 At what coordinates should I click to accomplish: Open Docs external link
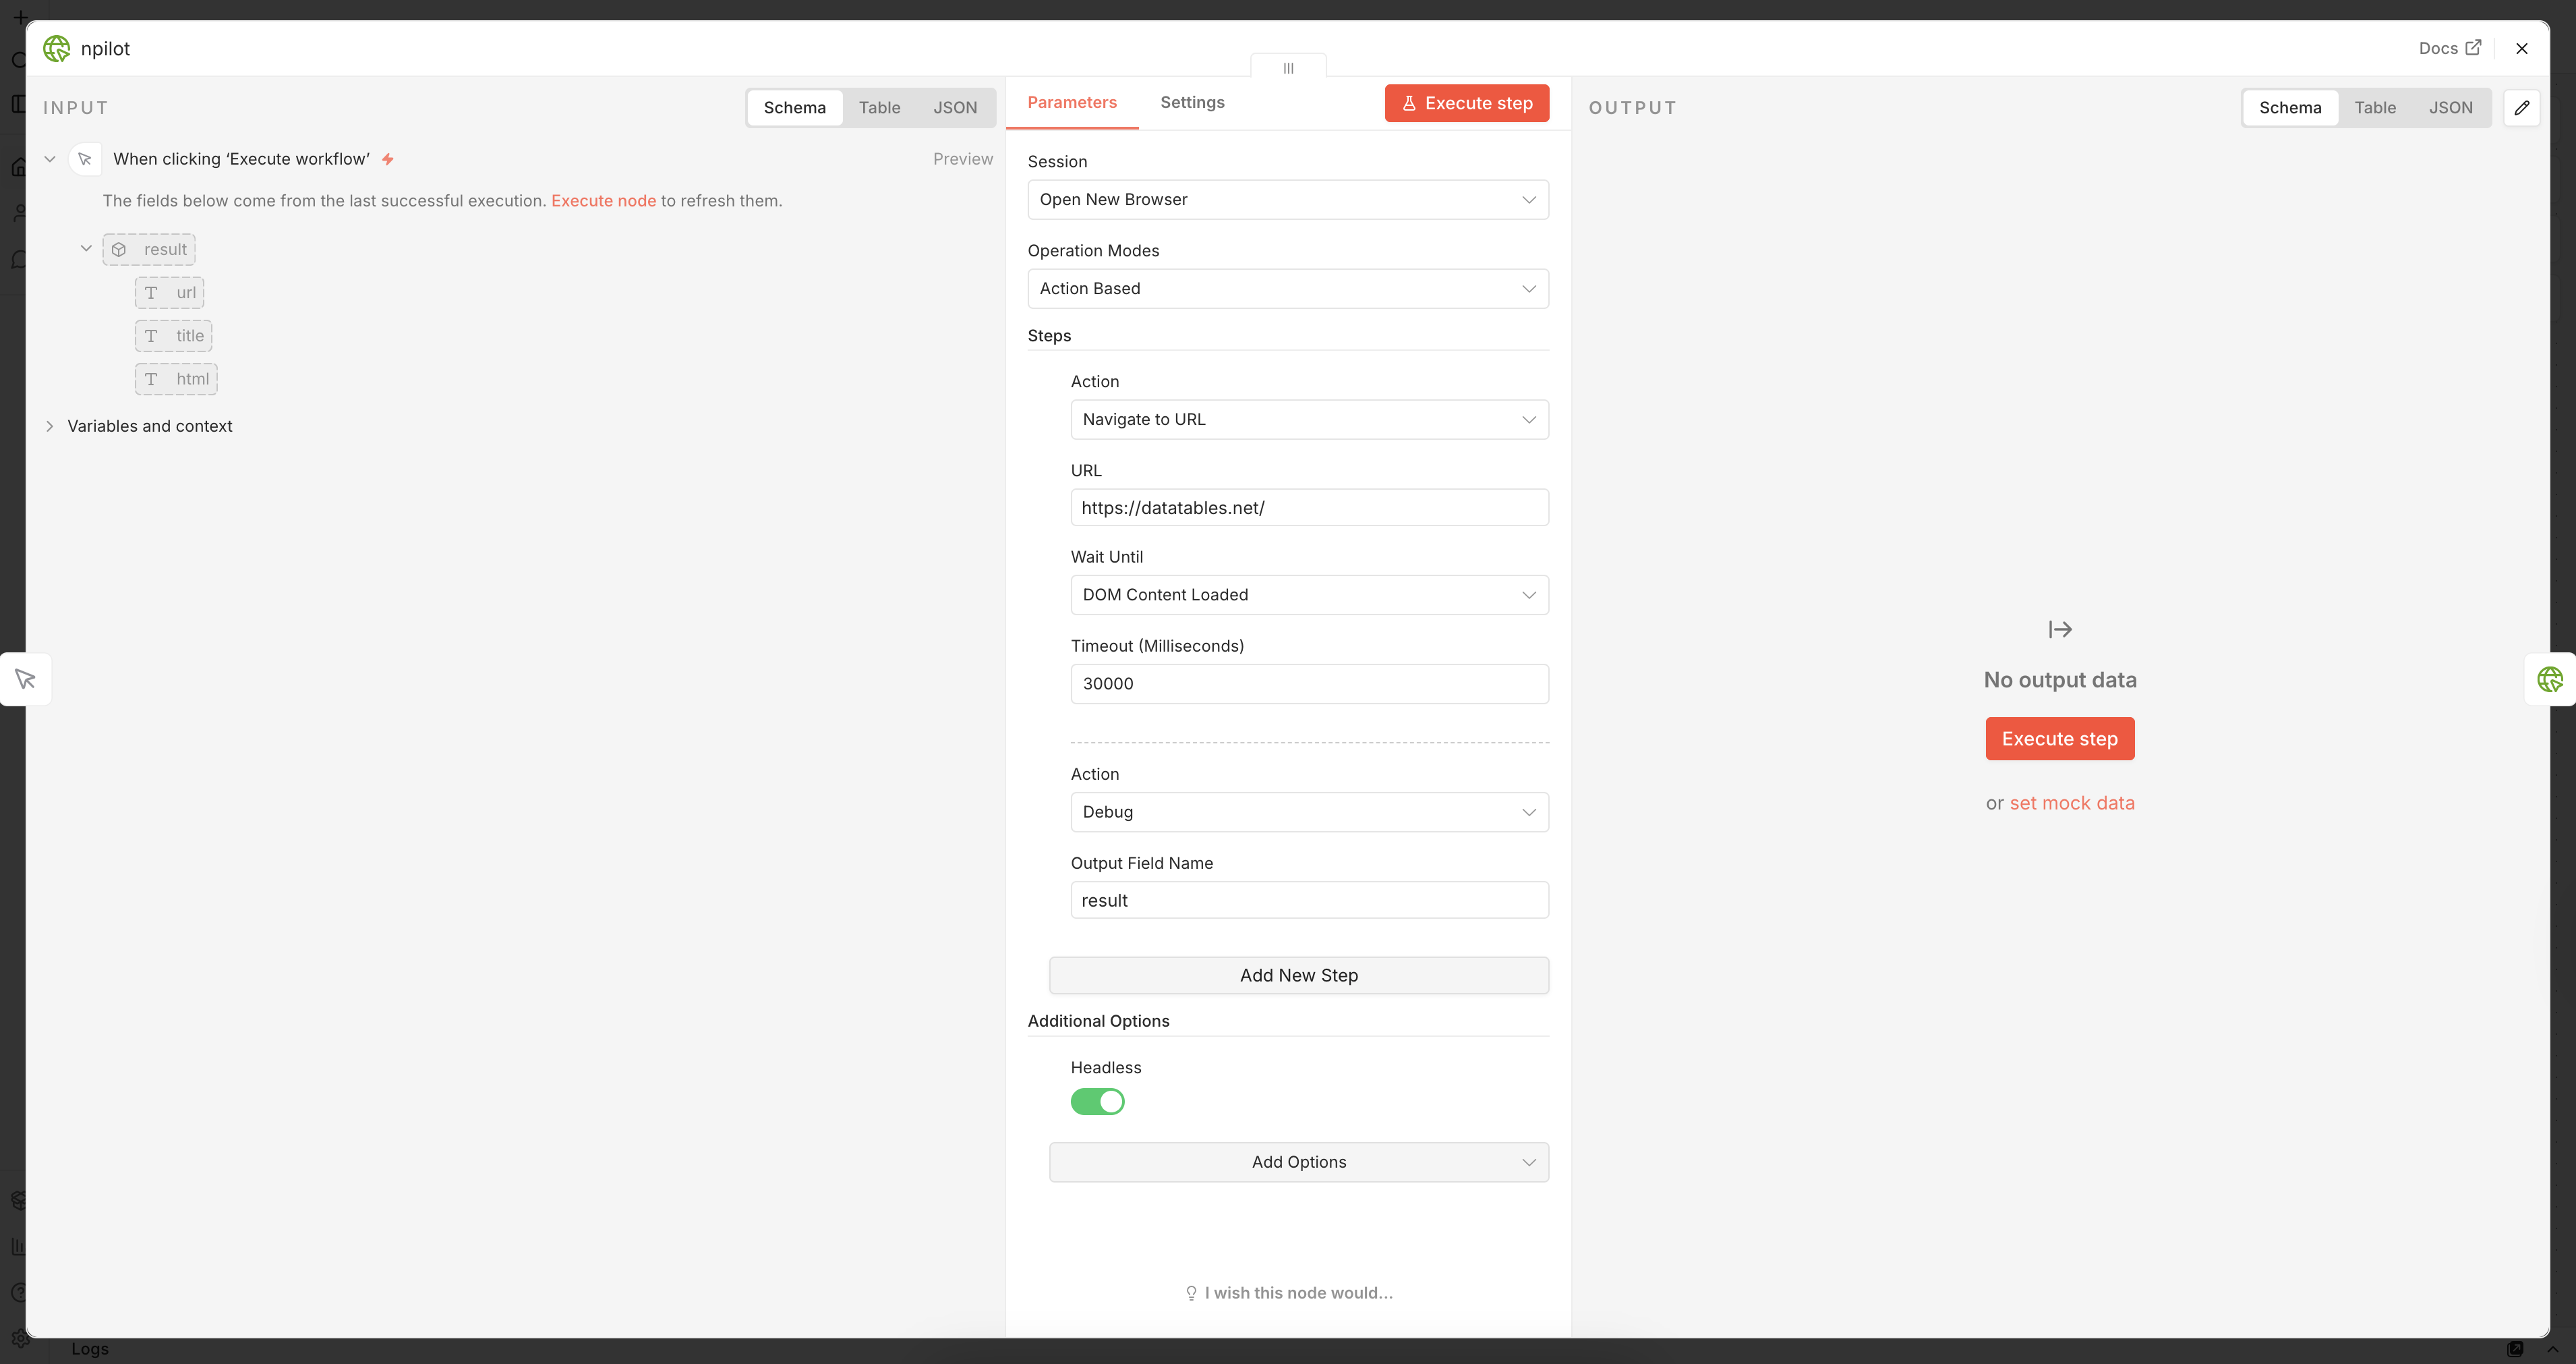2449,48
